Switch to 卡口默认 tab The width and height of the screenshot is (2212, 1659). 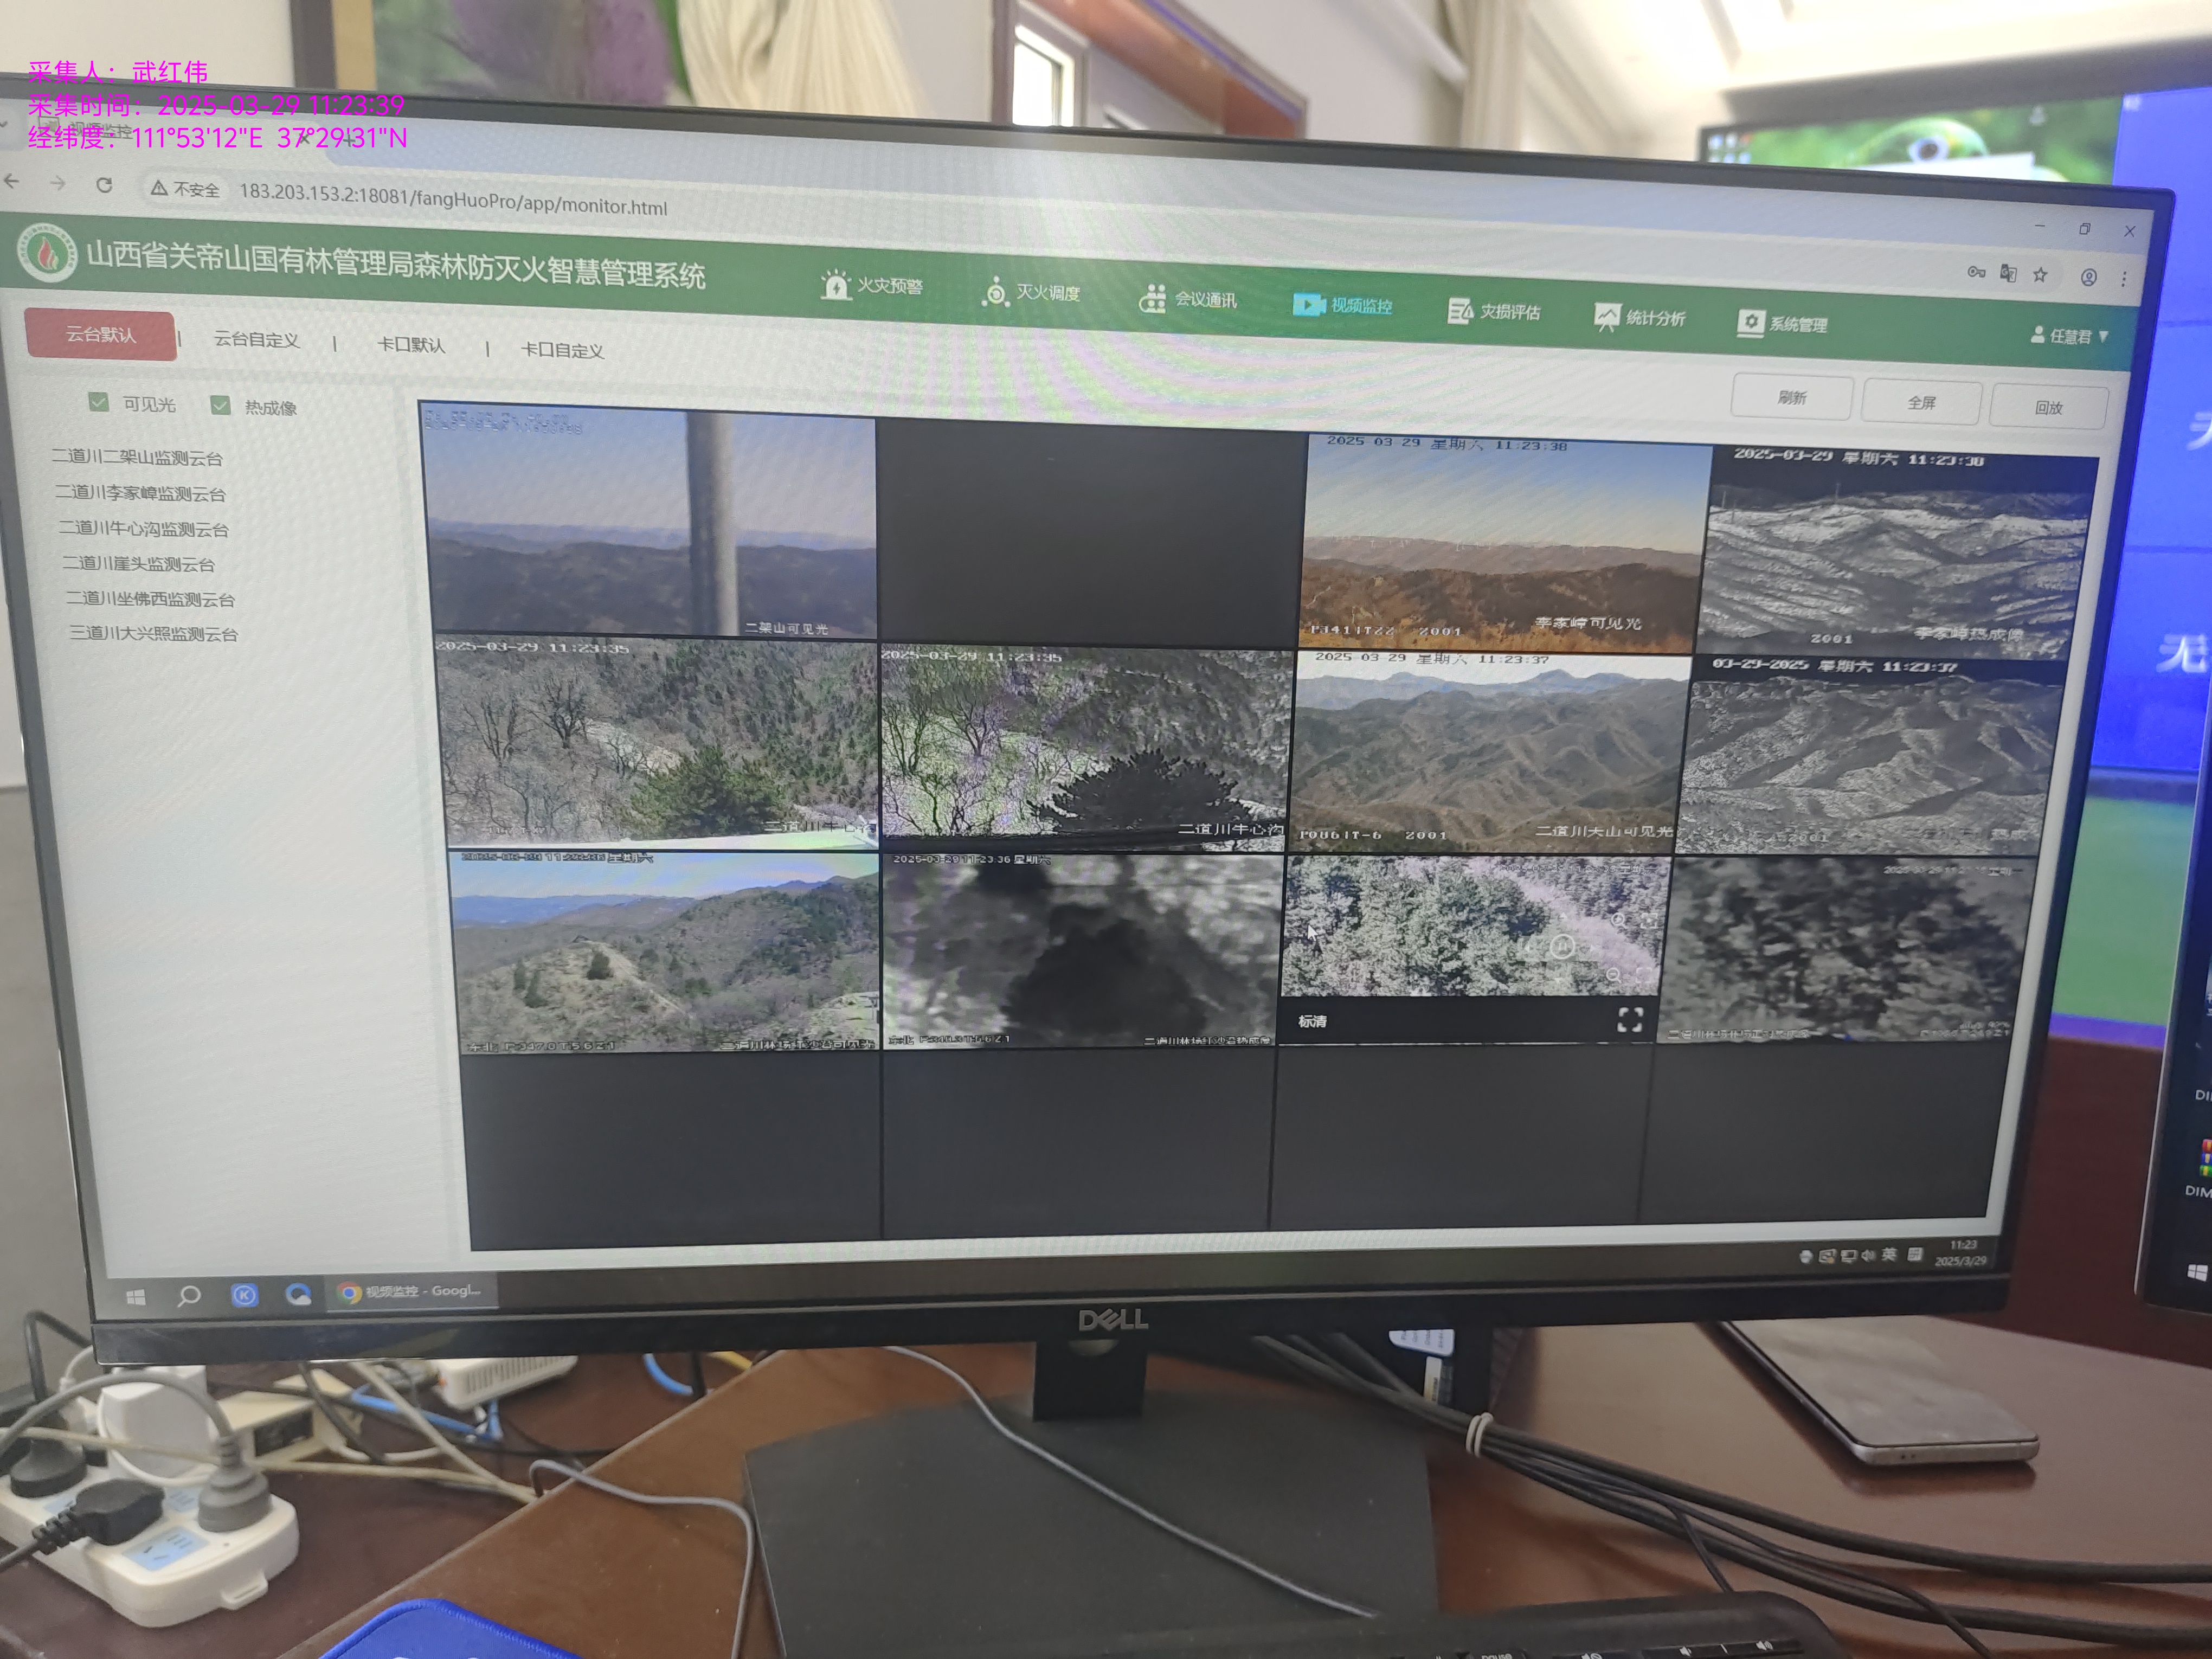click(x=411, y=345)
